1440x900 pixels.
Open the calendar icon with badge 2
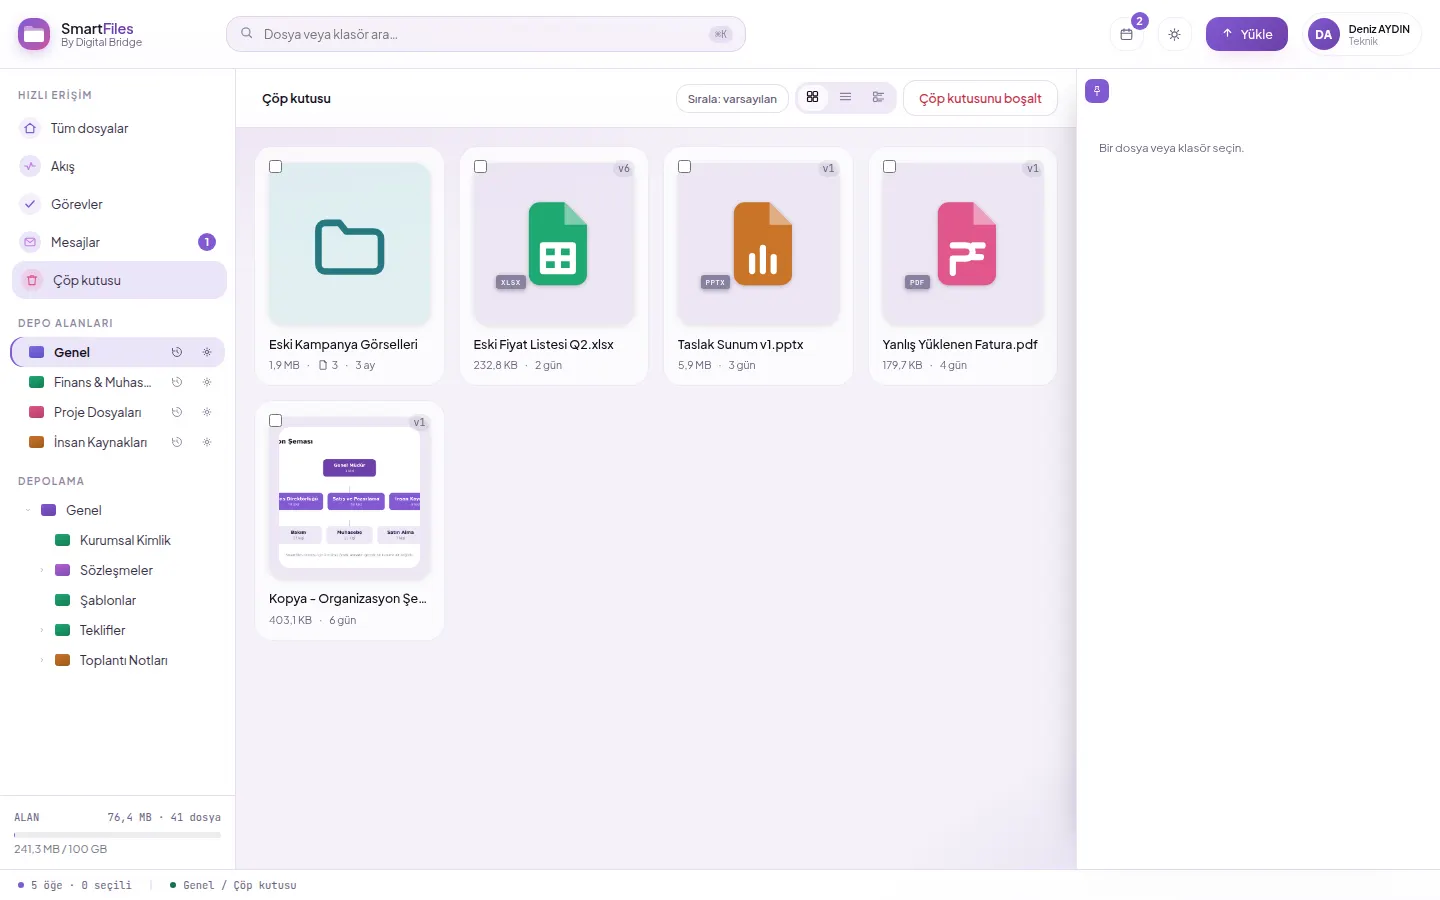pos(1126,34)
